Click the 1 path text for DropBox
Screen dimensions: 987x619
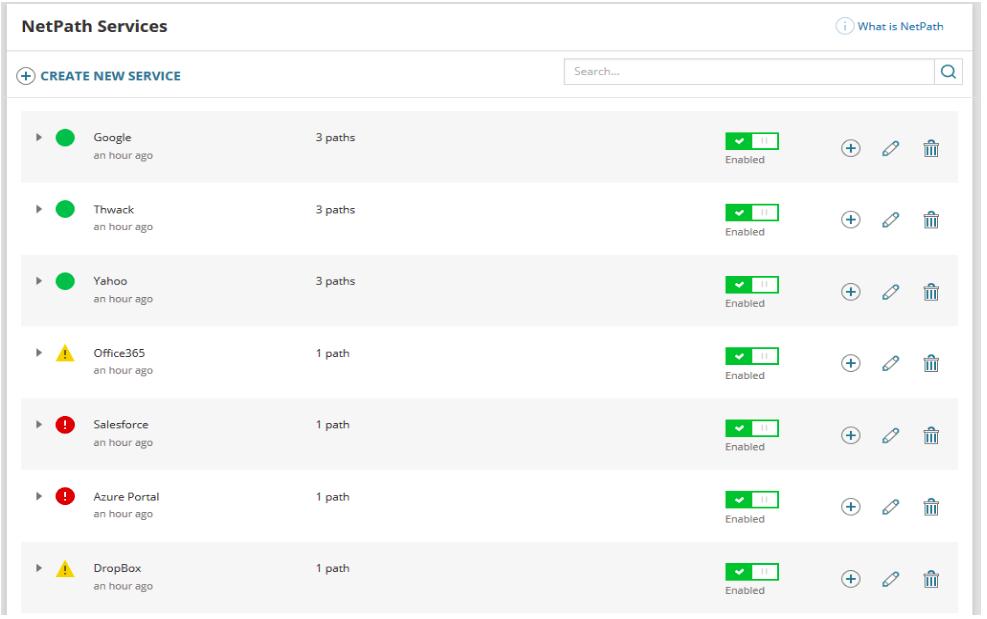[x=332, y=569]
